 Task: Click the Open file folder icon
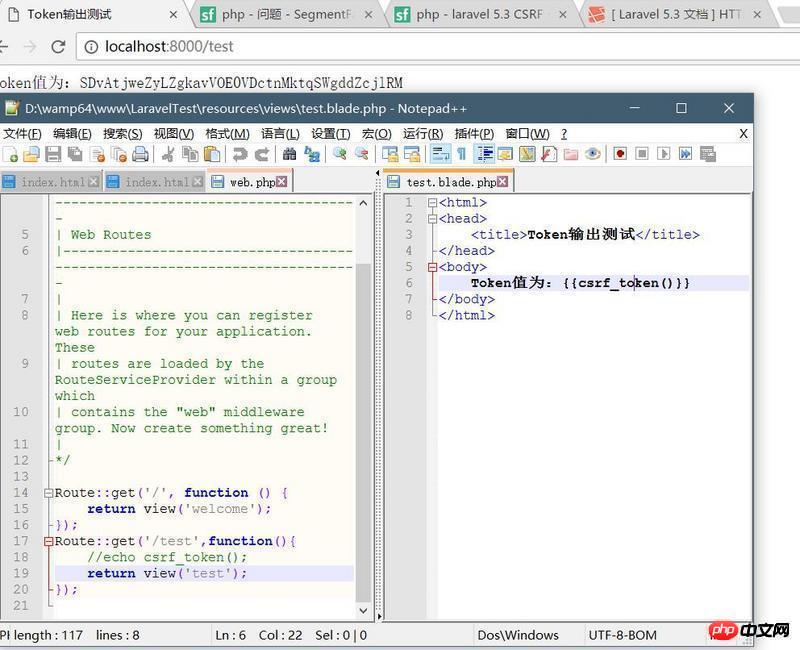(x=31, y=154)
